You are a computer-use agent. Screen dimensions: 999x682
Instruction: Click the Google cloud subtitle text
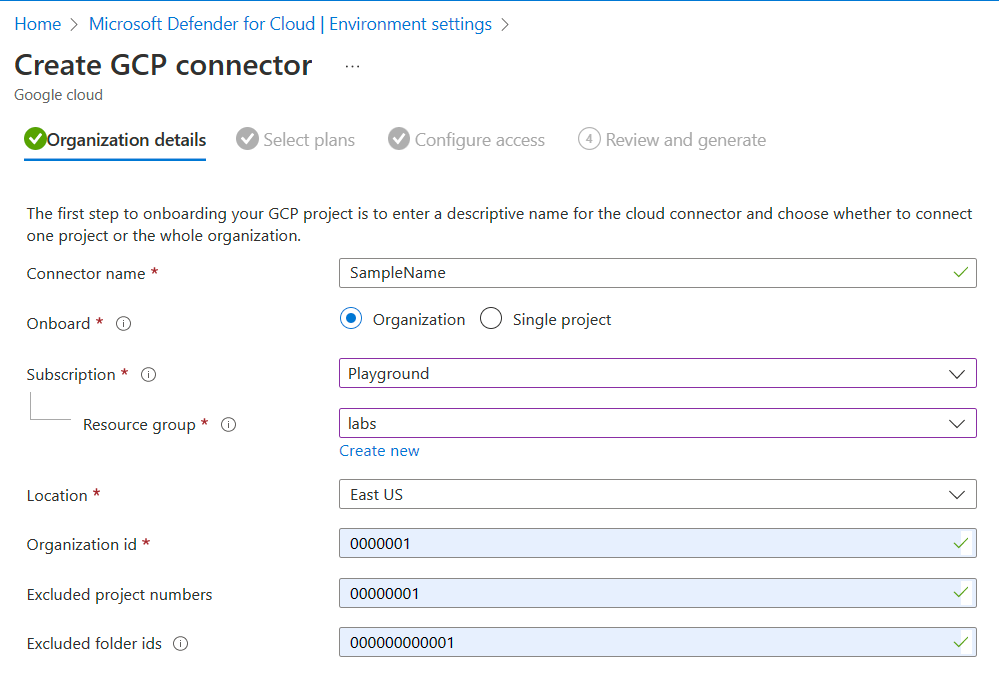pyautogui.click(x=58, y=95)
